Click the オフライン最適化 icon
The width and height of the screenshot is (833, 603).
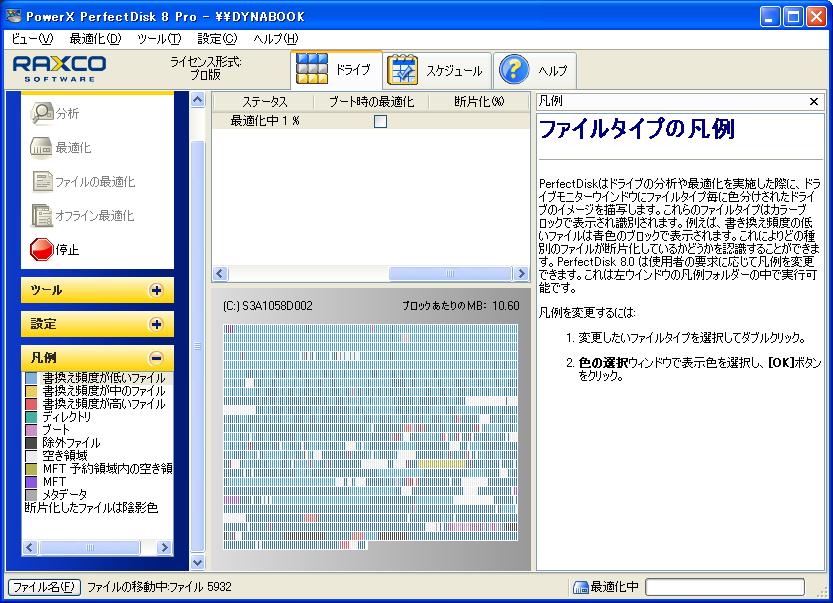[x=41, y=216]
